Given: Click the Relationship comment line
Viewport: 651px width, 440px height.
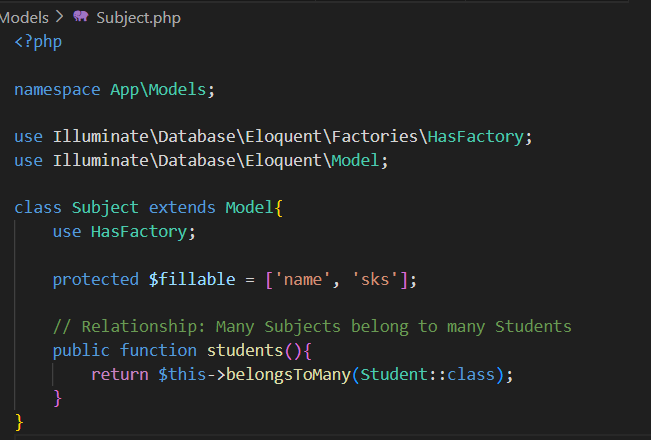Looking at the screenshot, I should click(312, 326).
